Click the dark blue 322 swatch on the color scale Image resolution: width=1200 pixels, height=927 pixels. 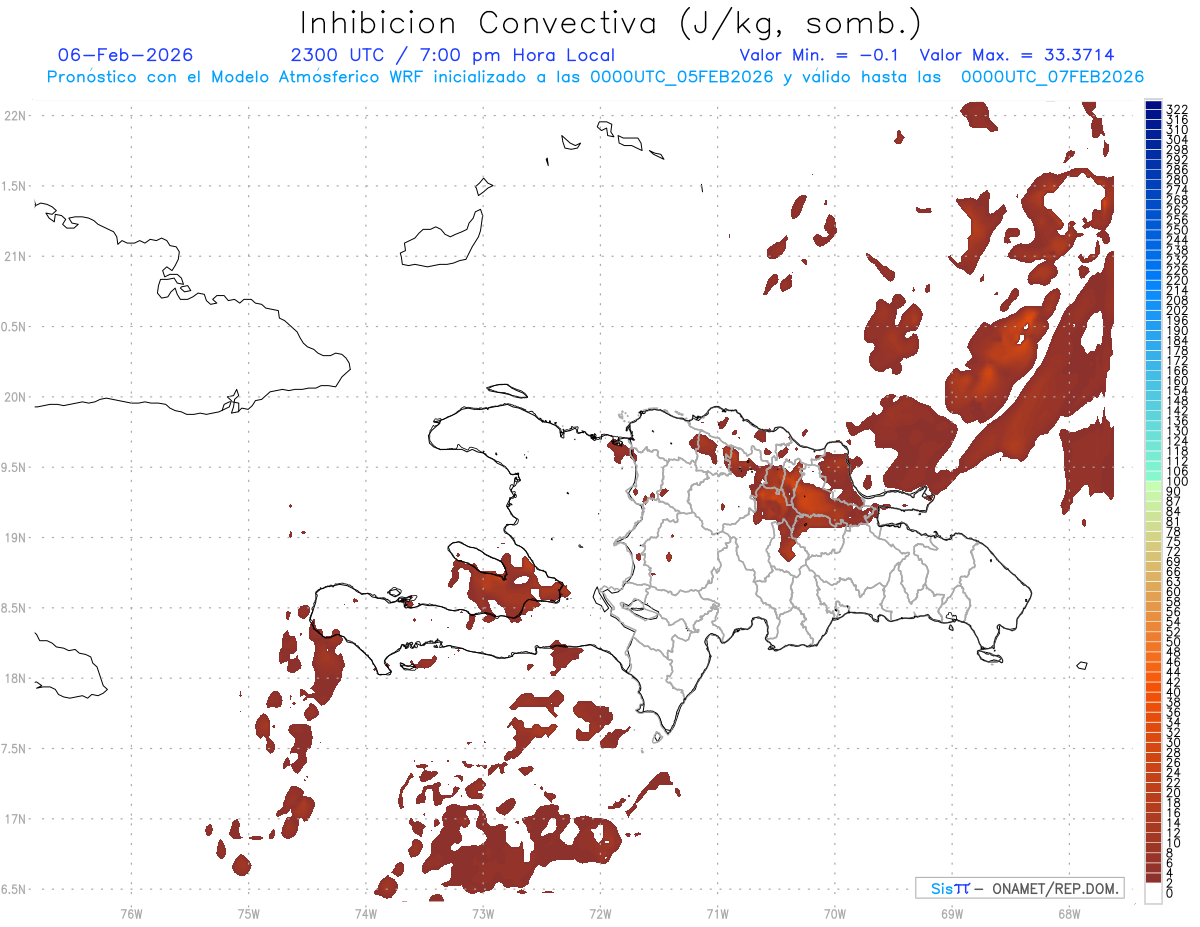tap(1153, 105)
